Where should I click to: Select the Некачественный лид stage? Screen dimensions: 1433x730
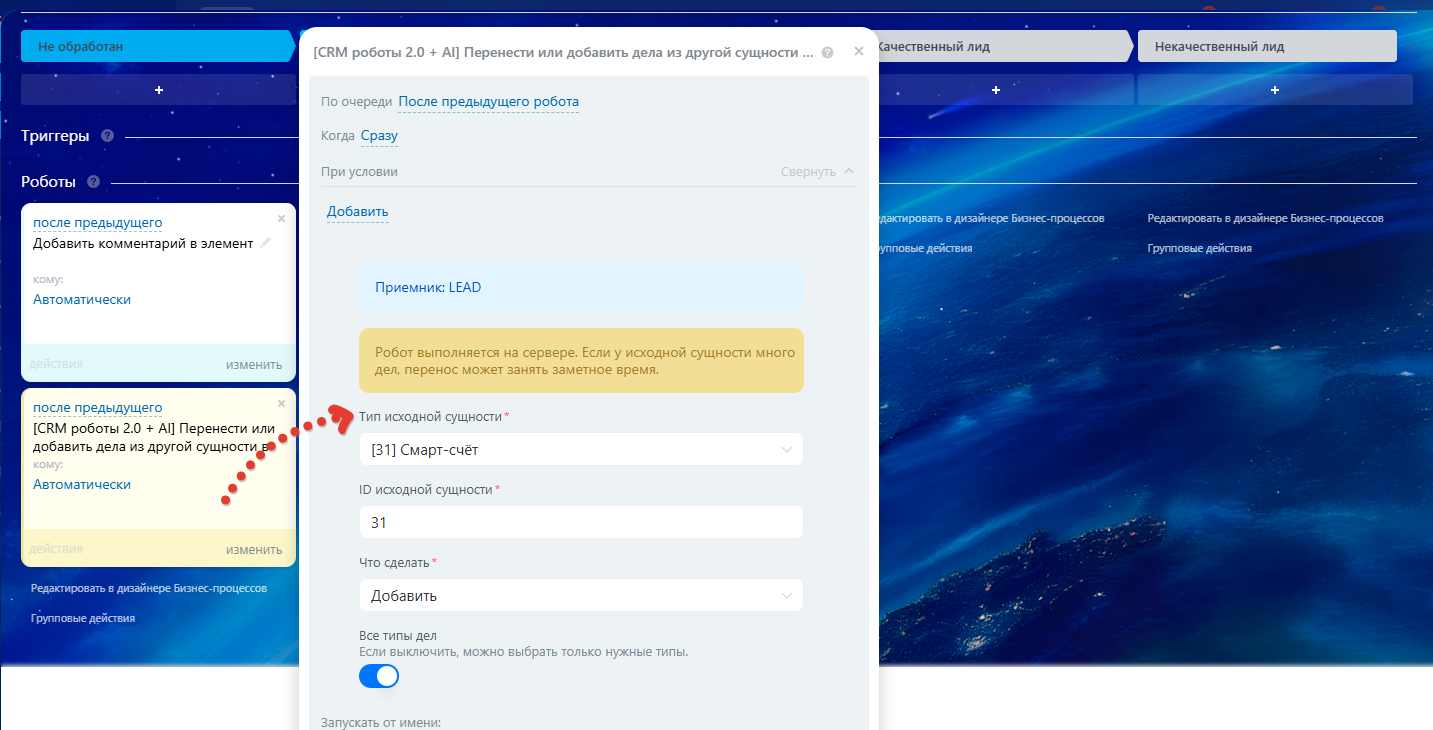(1267, 46)
